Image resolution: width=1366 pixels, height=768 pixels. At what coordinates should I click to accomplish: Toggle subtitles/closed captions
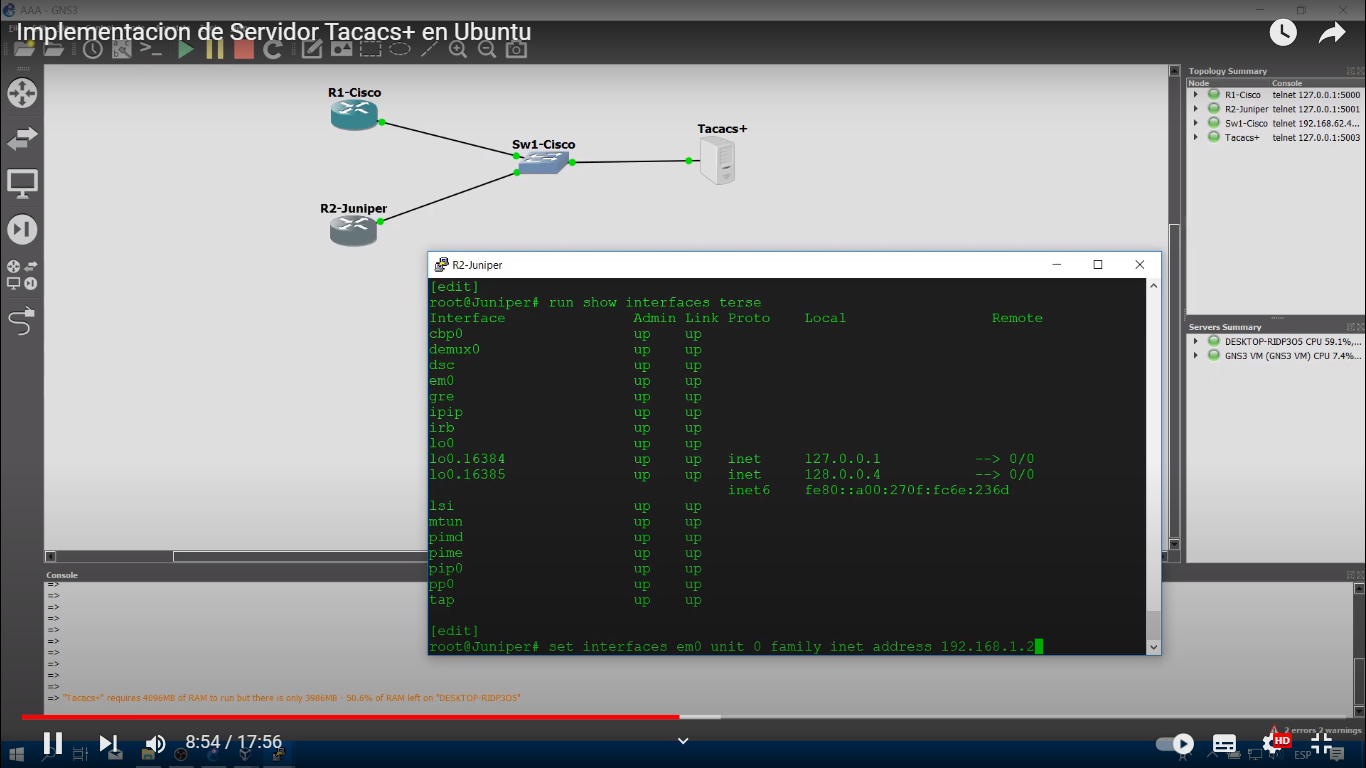click(1225, 744)
